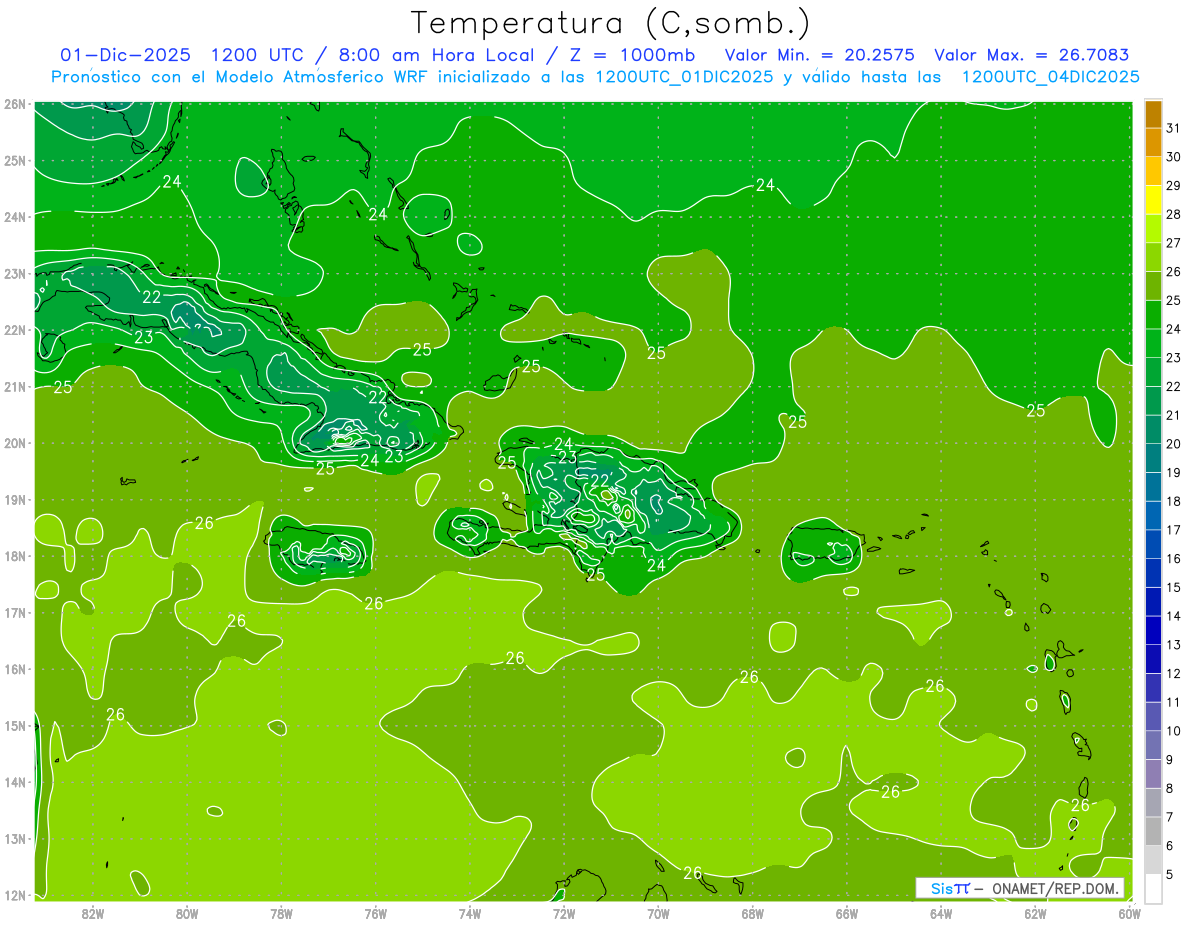The width and height of the screenshot is (1200, 927).
Task: Click the "19N" latitude label
Action: point(15,499)
